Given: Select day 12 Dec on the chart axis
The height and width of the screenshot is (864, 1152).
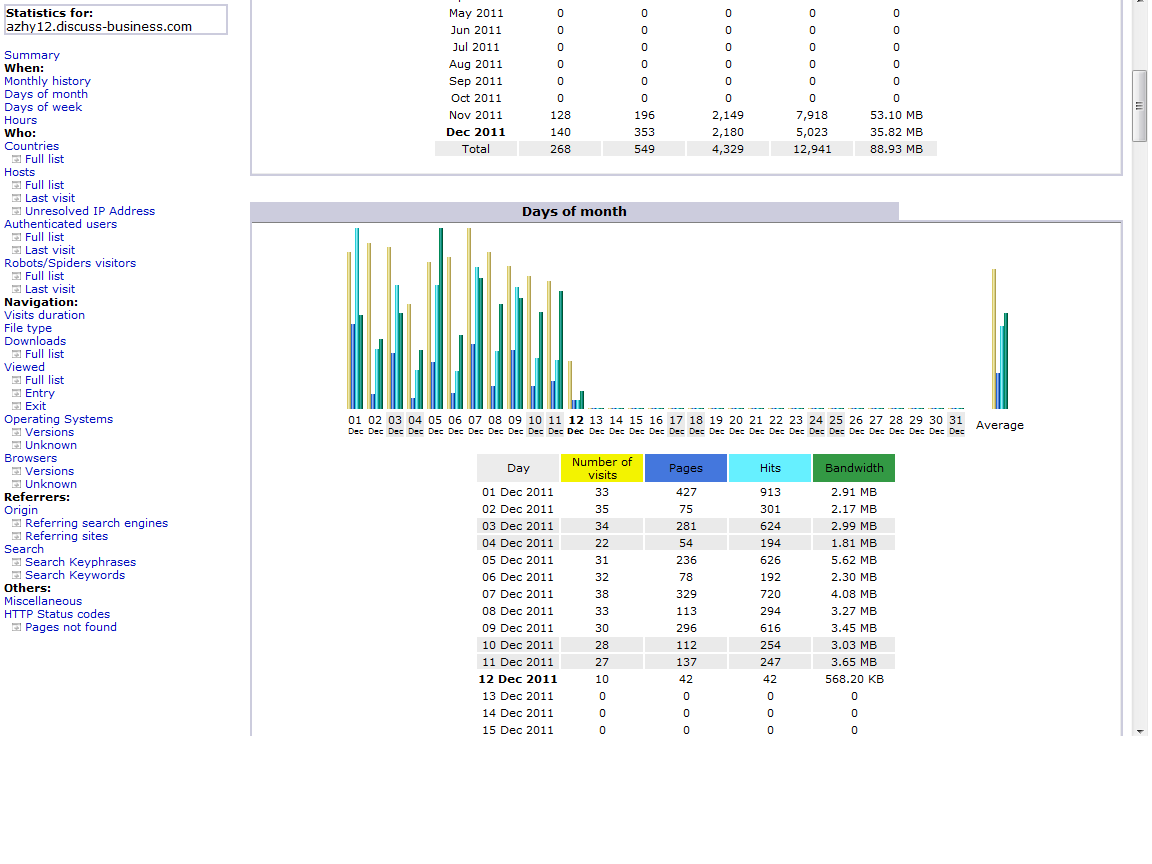Looking at the screenshot, I should 576,425.
